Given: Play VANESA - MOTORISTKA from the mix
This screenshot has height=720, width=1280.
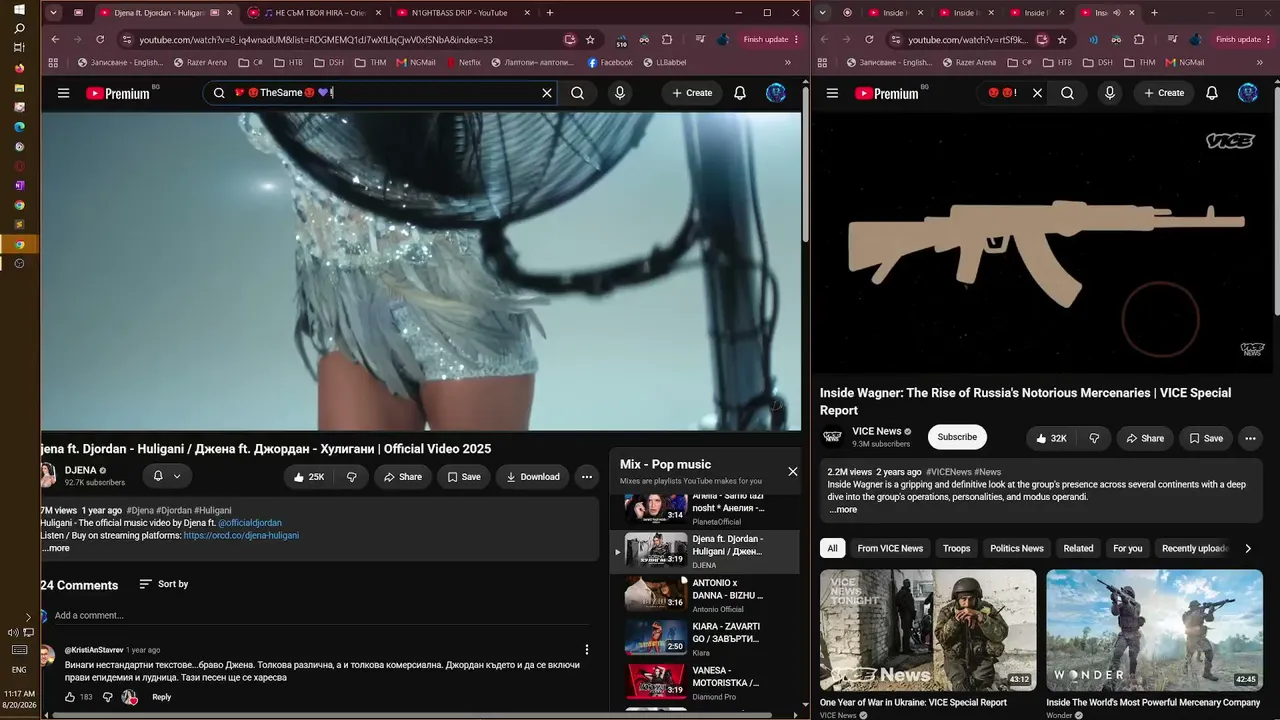Looking at the screenshot, I should (x=705, y=682).
